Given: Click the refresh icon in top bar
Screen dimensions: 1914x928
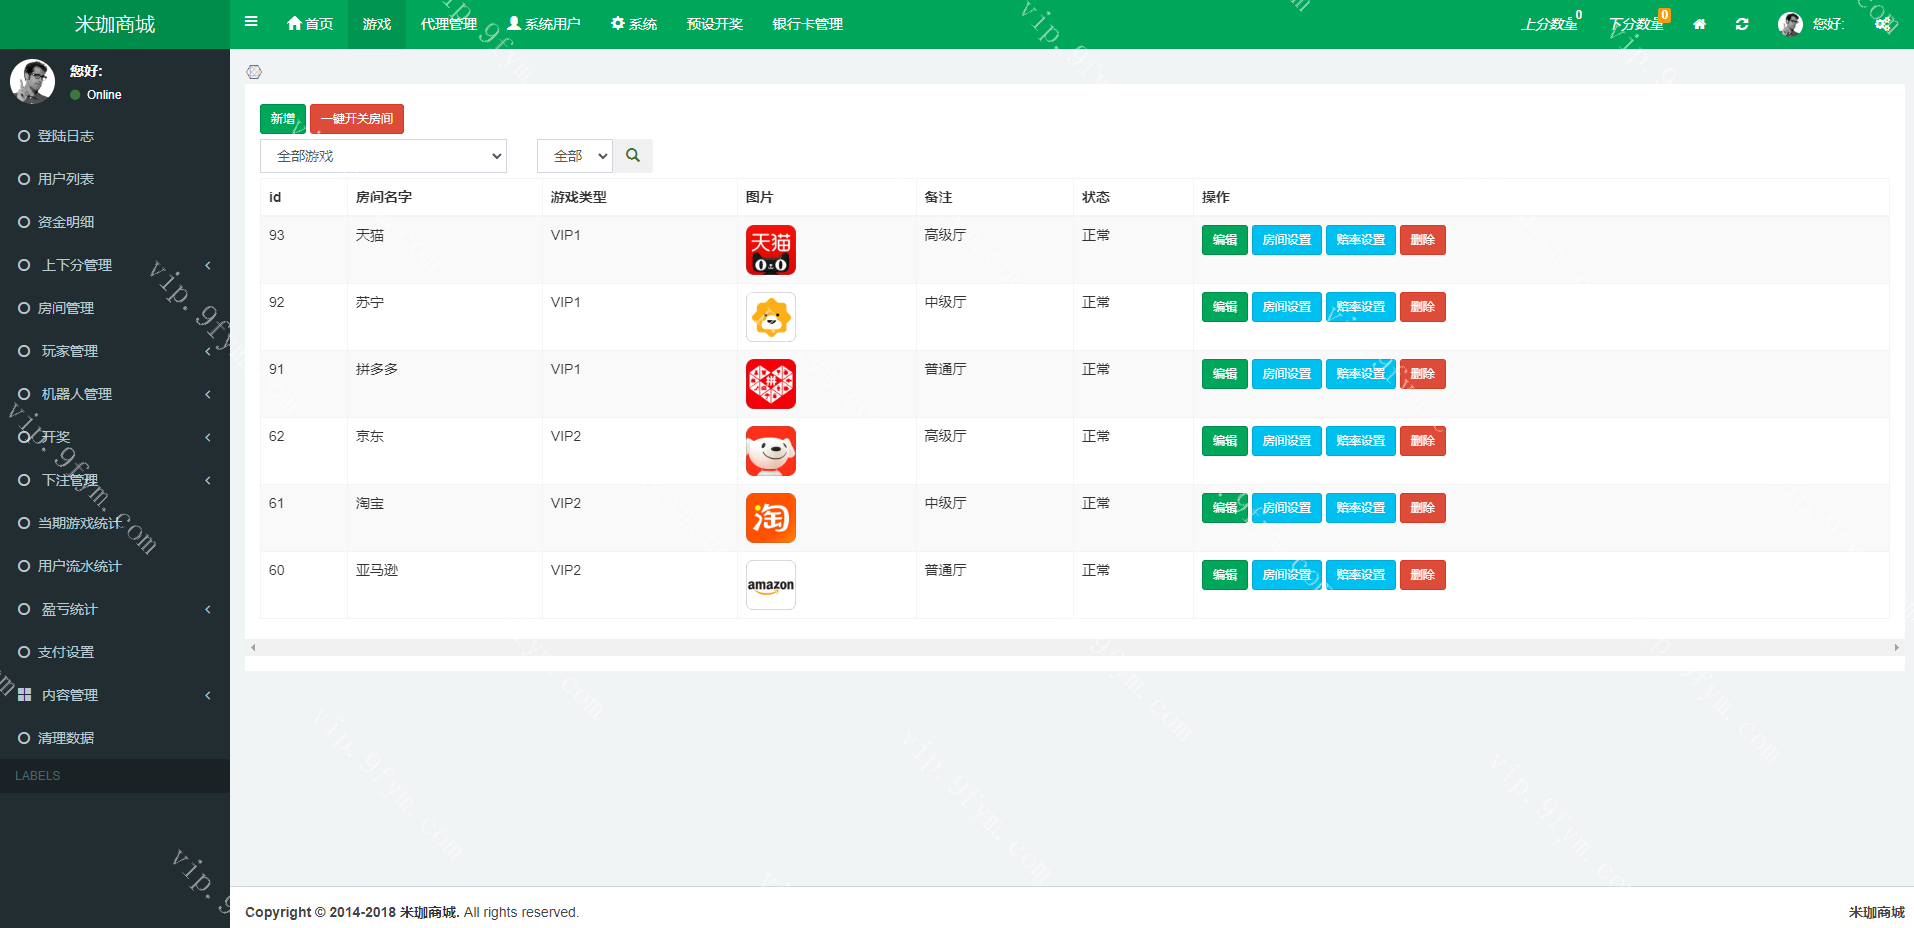Looking at the screenshot, I should click(x=1742, y=24).
